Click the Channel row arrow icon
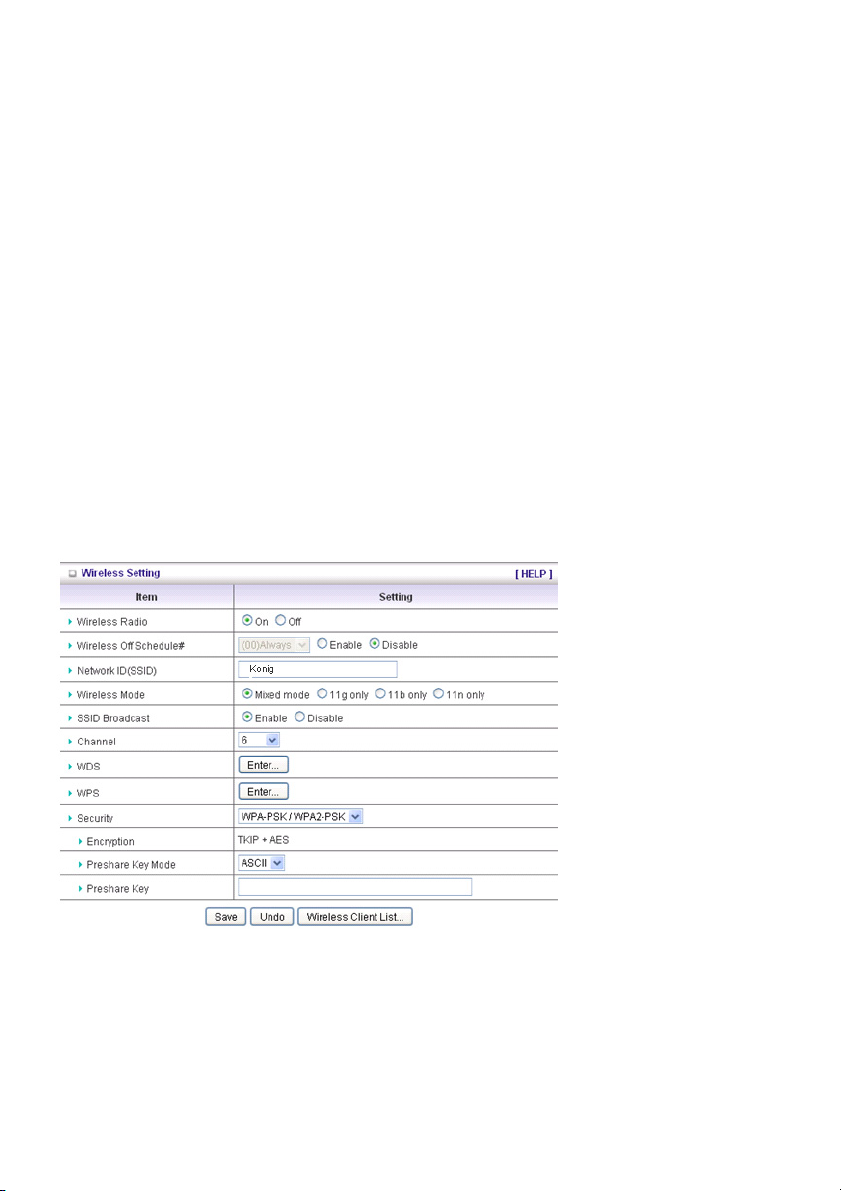This screenshot has width=841, height=1191. pyautogui.click(x=71, y=741)
